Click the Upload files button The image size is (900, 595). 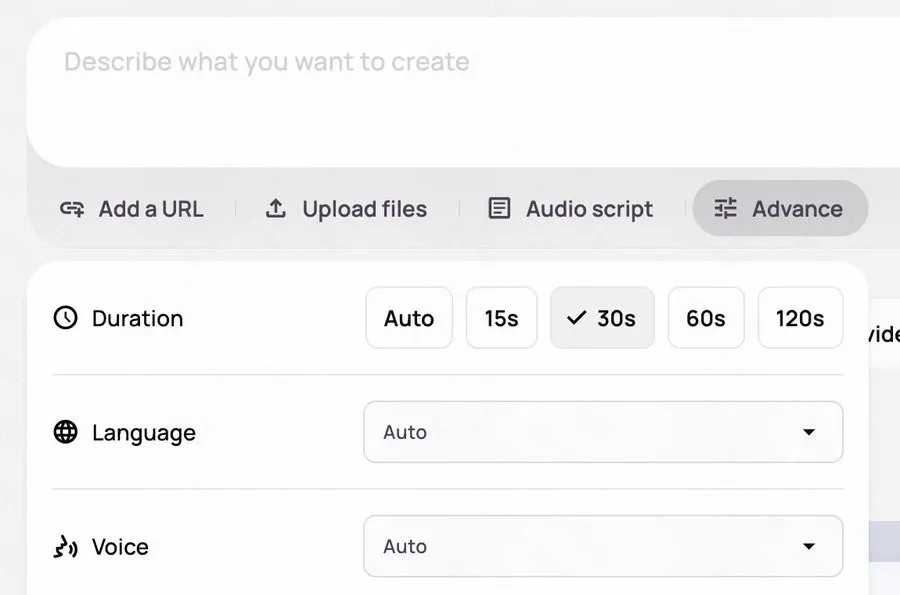pyautogui.click(x=346, y=209)
